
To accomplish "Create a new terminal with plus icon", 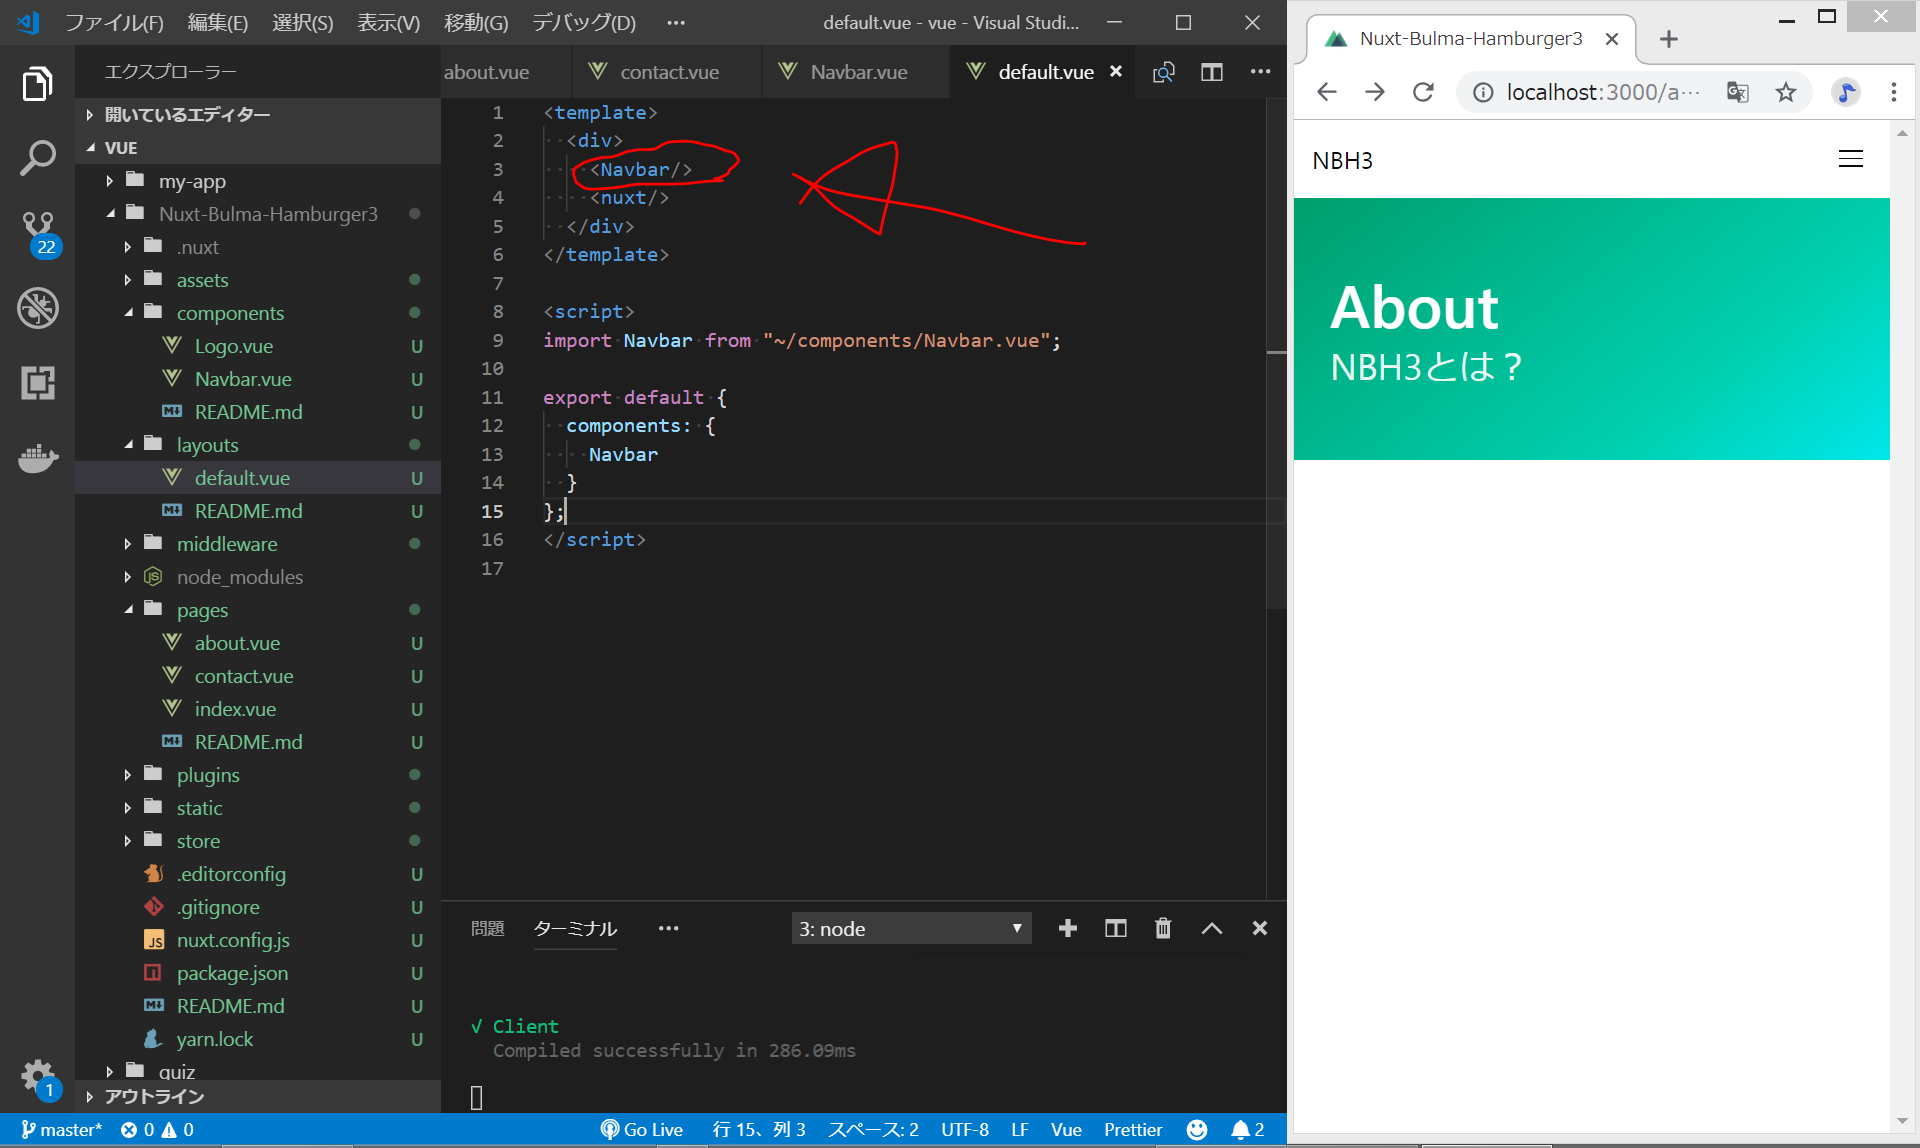I will point(1068,928).
